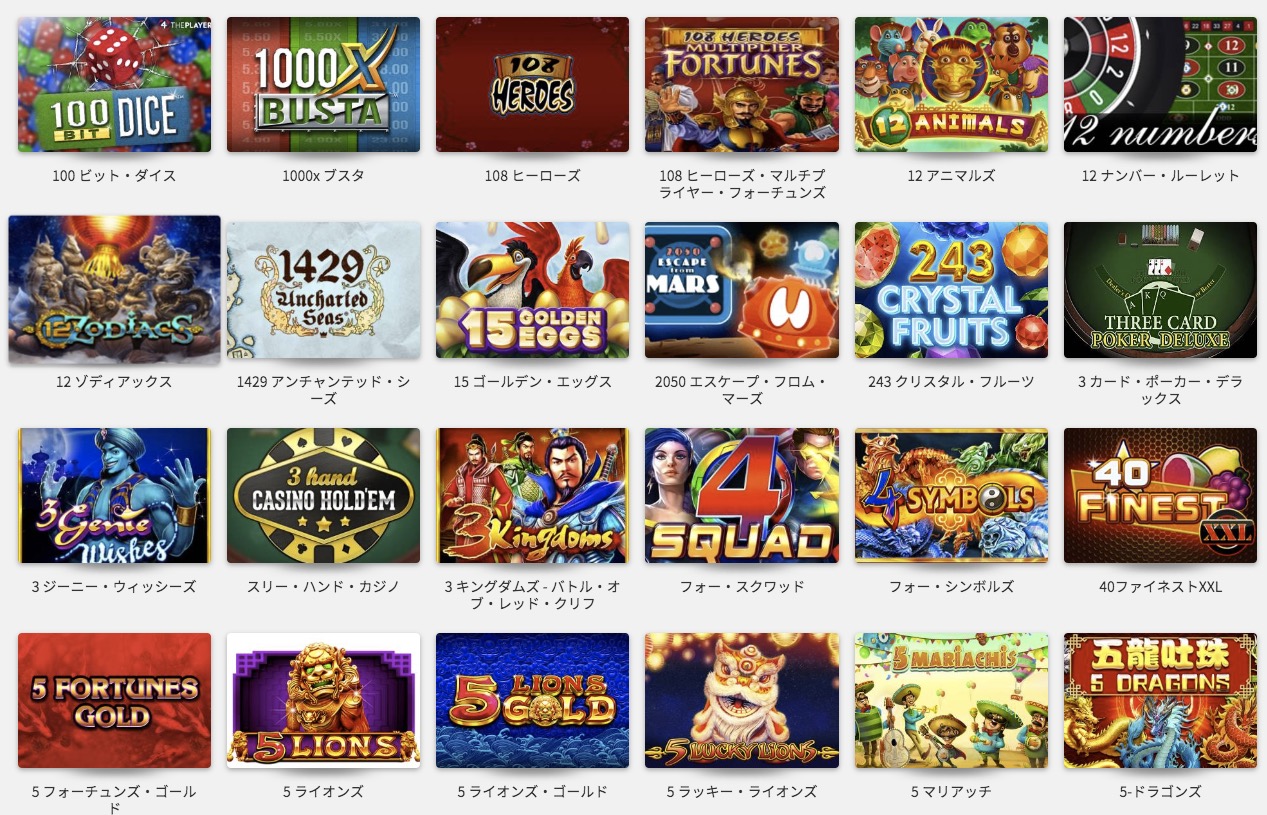Click the 12 numbers roulette thumbnail
The image size is (1267, 815).
point(1160,84)
